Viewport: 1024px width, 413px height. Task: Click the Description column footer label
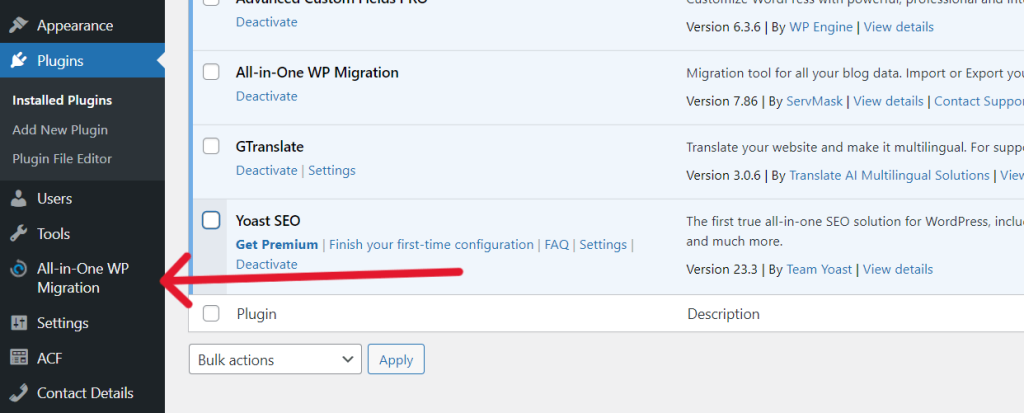(724, 314)
